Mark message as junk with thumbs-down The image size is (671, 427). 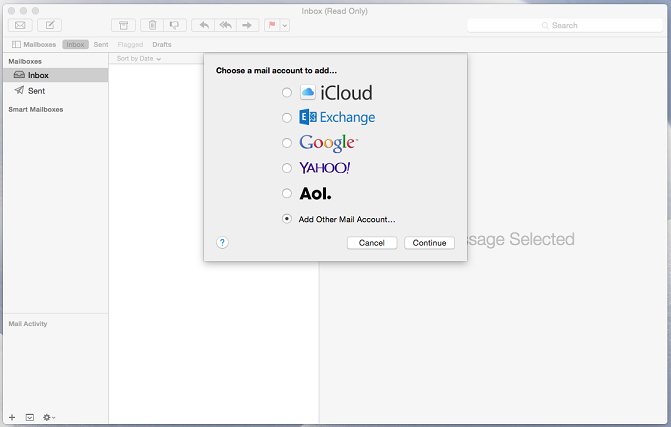(x=175, y=25)
